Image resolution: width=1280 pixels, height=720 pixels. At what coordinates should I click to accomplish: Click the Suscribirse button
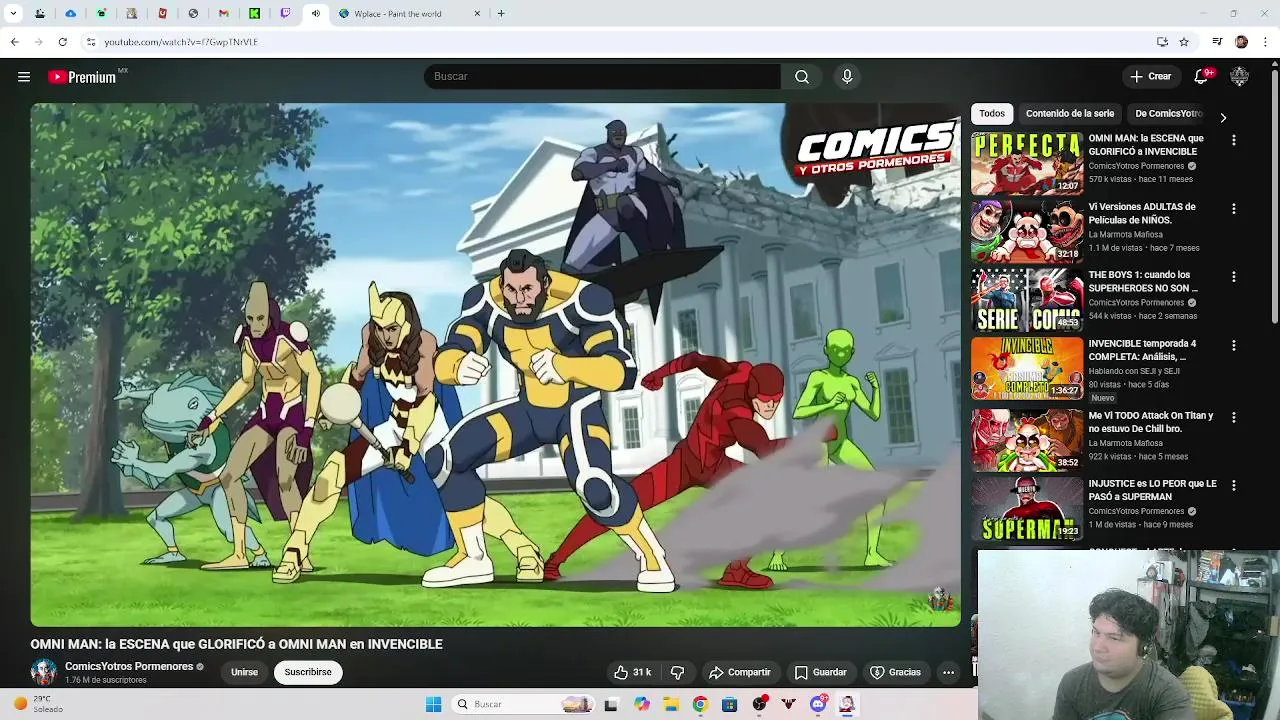pos(308,672)
